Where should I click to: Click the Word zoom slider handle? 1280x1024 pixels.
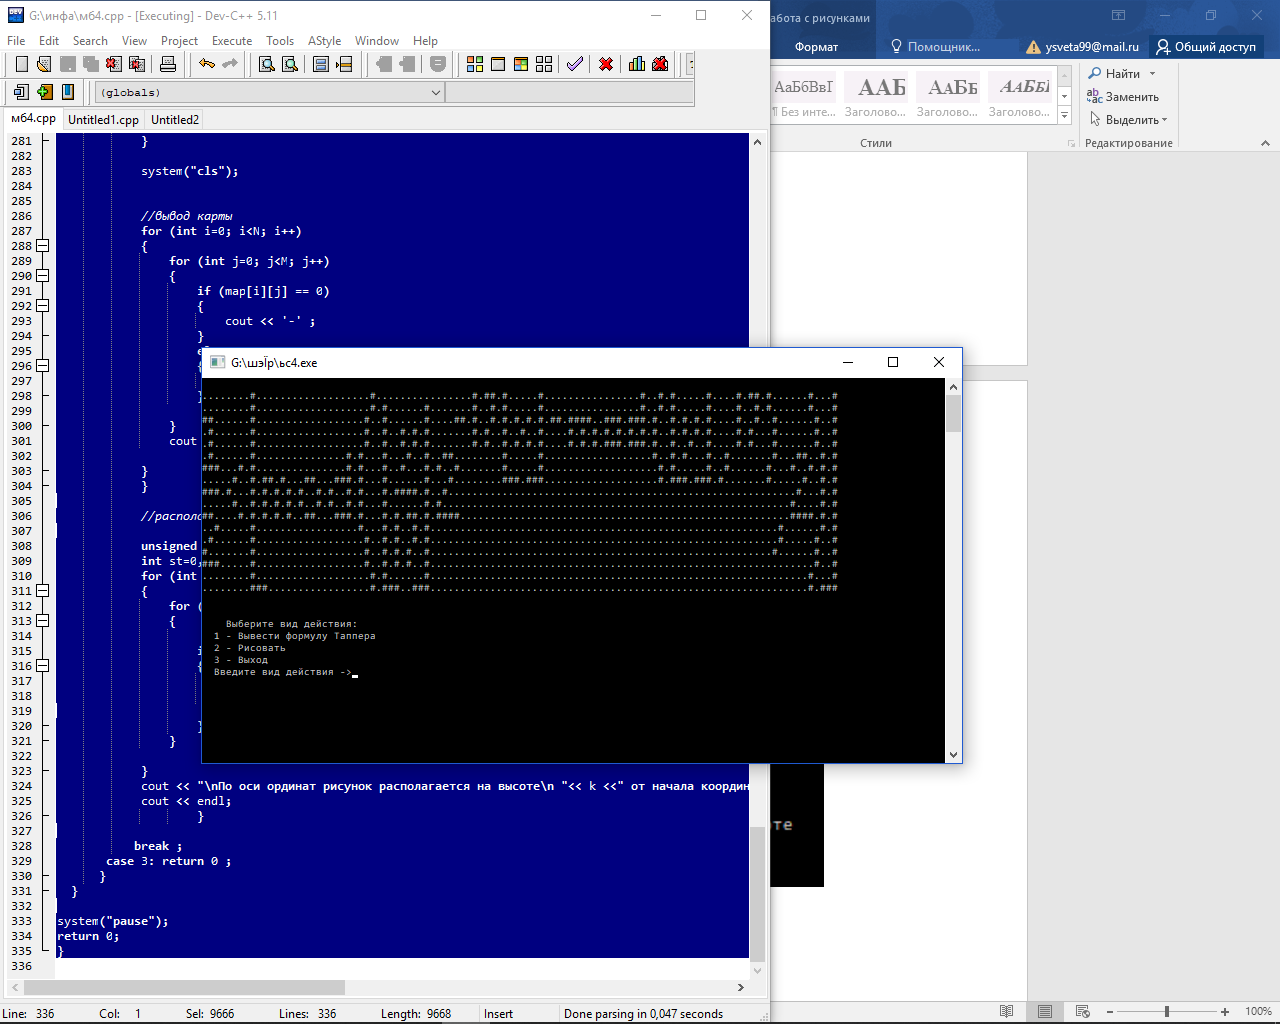[1167, 1011]
